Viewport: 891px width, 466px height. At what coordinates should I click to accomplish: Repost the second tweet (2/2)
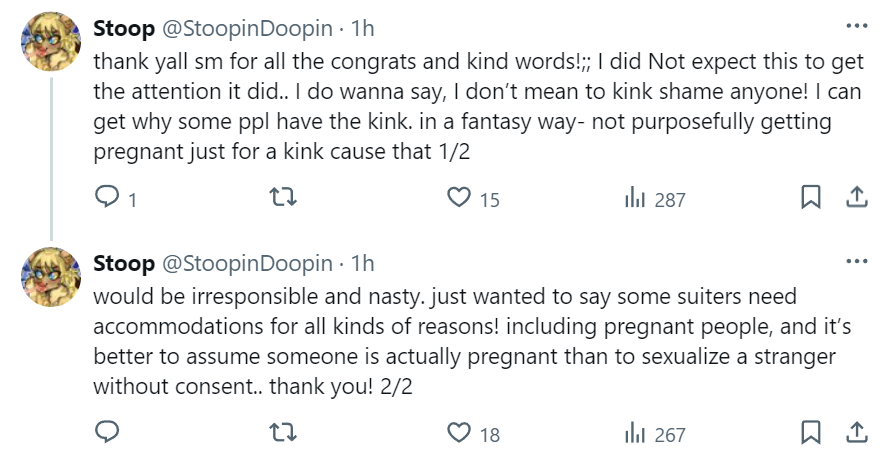pyautogui.click(x=284, y=433)
